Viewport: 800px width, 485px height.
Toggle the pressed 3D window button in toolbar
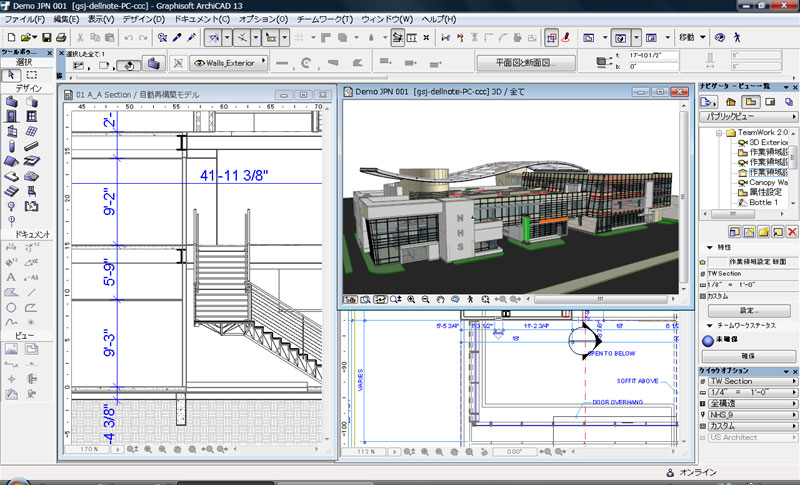(620, 38)
